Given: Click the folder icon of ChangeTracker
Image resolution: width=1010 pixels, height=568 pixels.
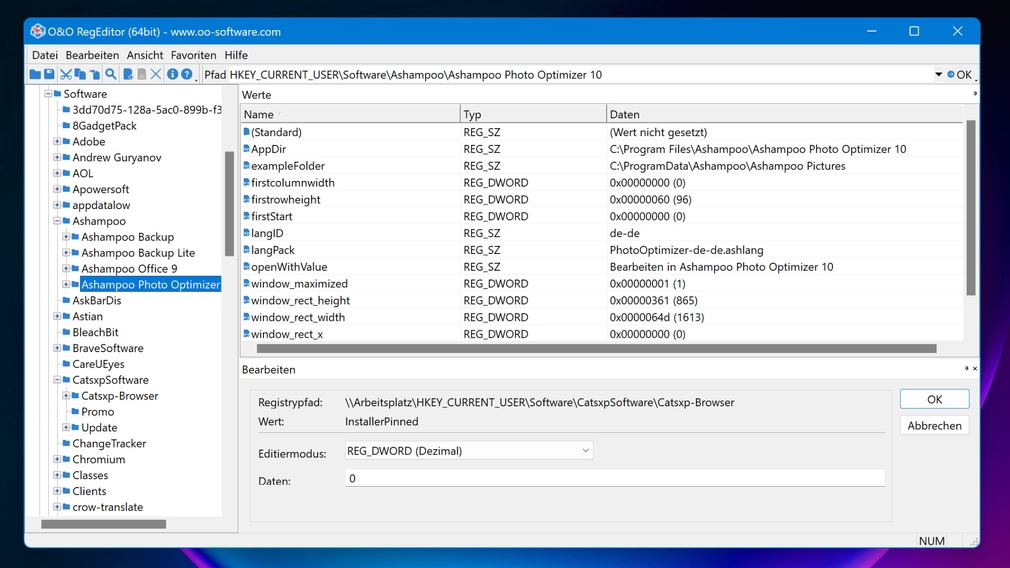Looking at the screenshot, I should [66, 444].
